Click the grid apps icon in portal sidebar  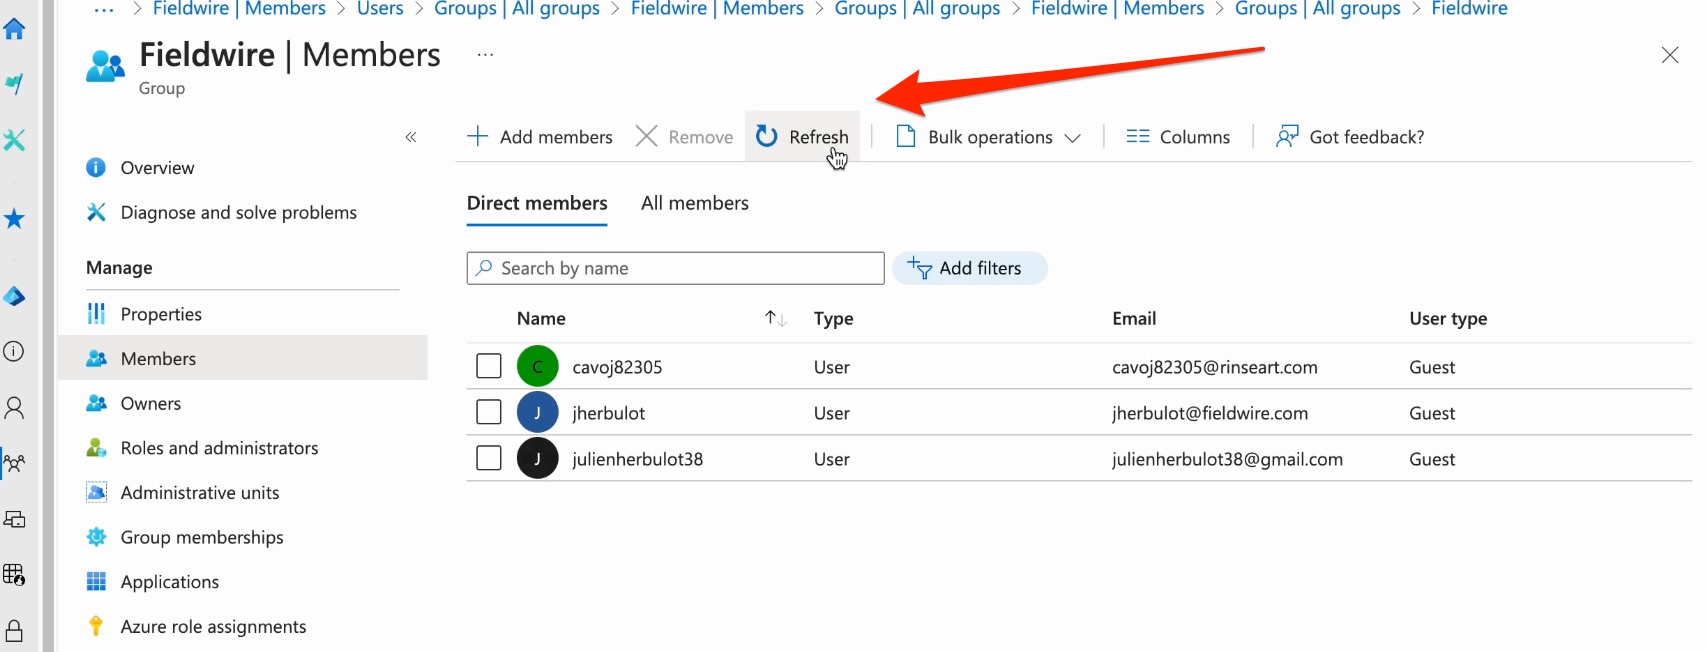(15, 574)
